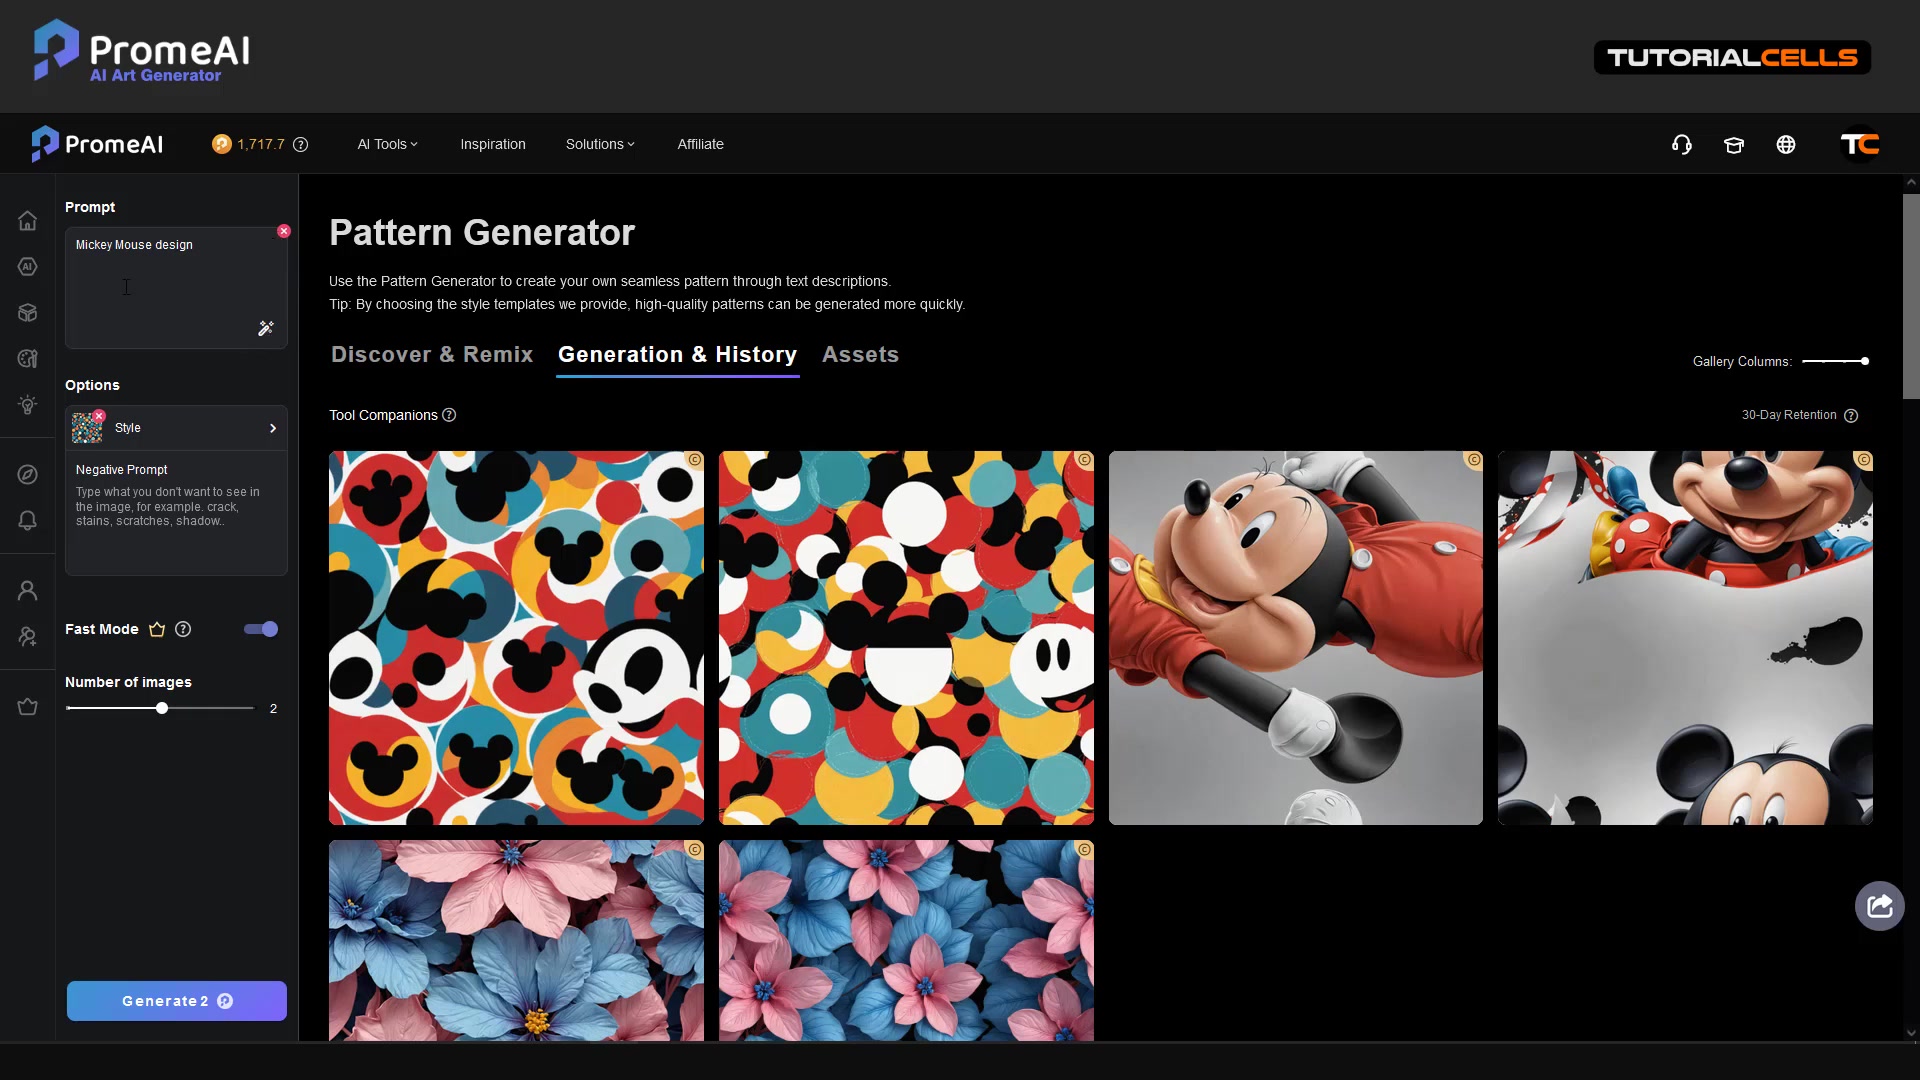Click copyright icon on pink floral pattern
Screen dimensions: 1920x1080
click(x=694, y=850)
